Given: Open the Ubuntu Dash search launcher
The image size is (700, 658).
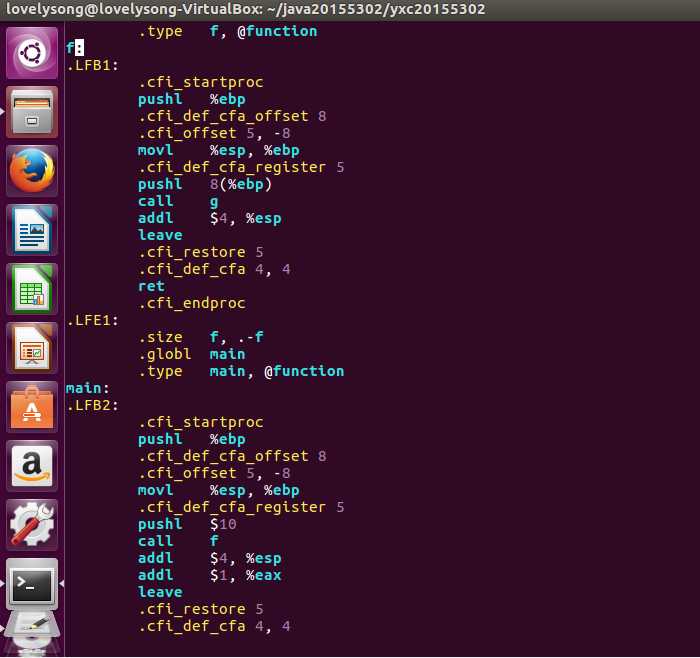Looking at the screenshot, I should point(32,53).
